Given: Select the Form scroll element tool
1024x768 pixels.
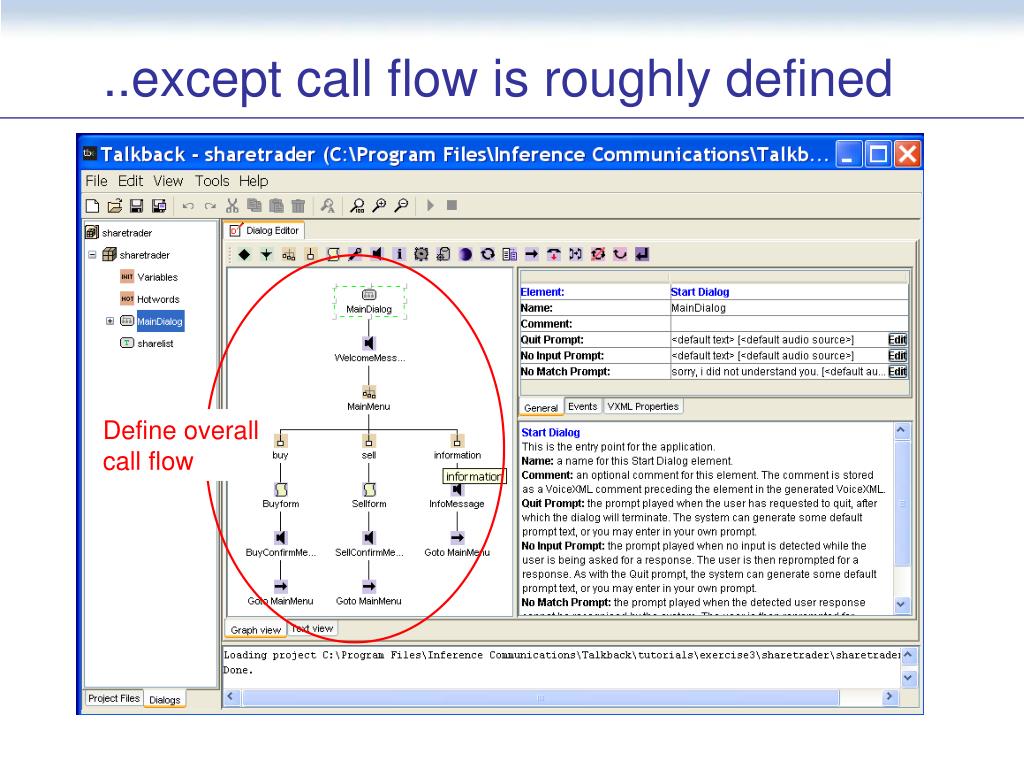Looking at the screenshot, I should pyautogui.click(x=333, y=255).
